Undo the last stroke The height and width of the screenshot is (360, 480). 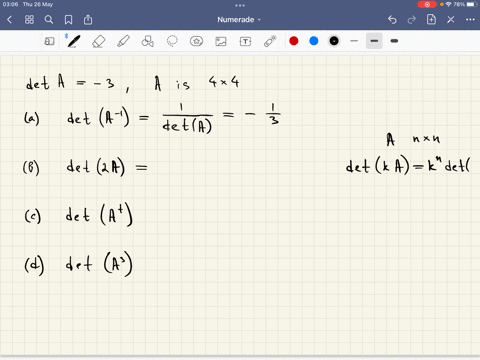pos(392,20)
